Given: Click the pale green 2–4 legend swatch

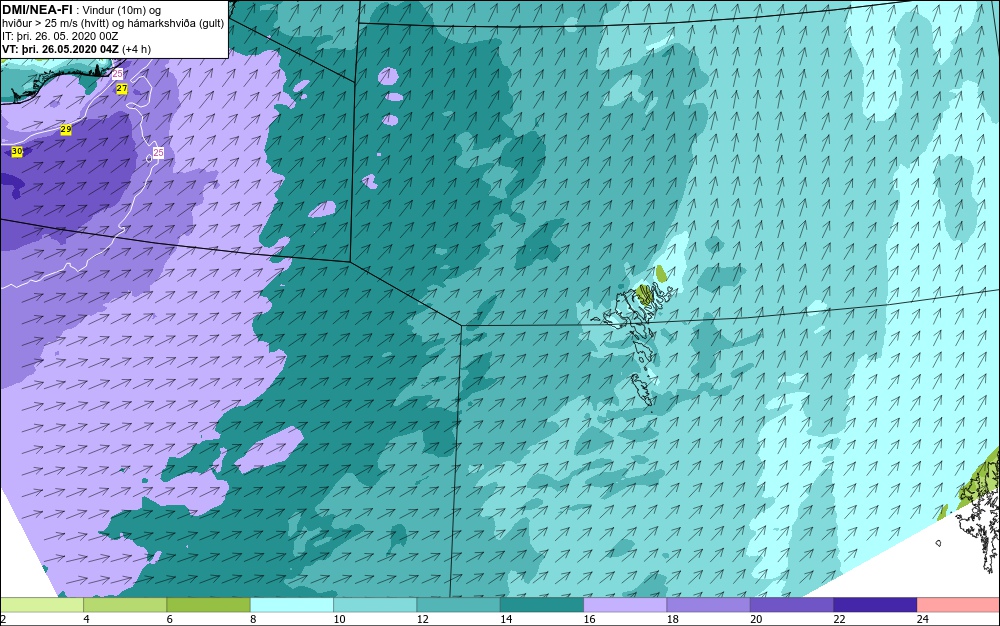Looking at the screenshot, I should pyautogui.click(x=41, y=605).
